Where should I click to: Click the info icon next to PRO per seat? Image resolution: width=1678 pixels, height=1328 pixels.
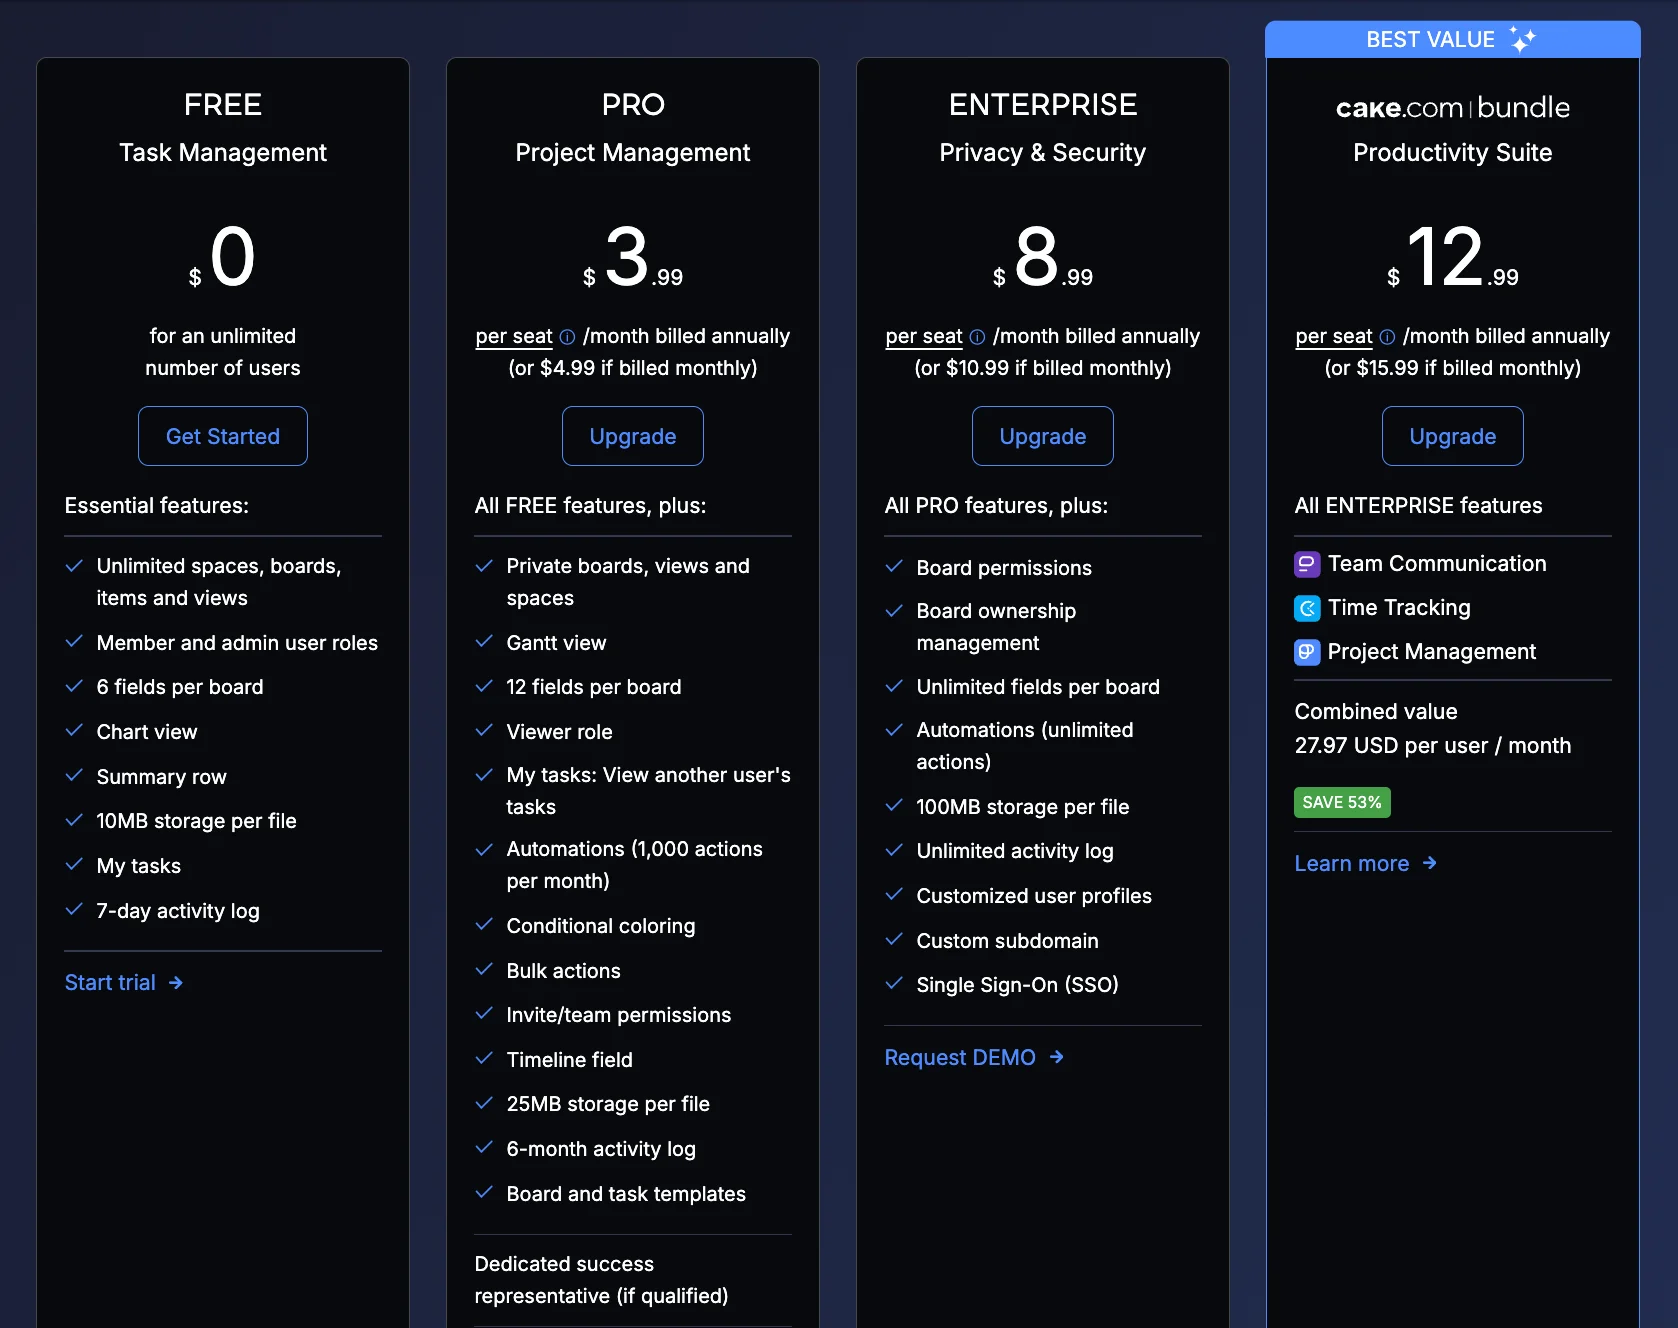coord(567,337)
